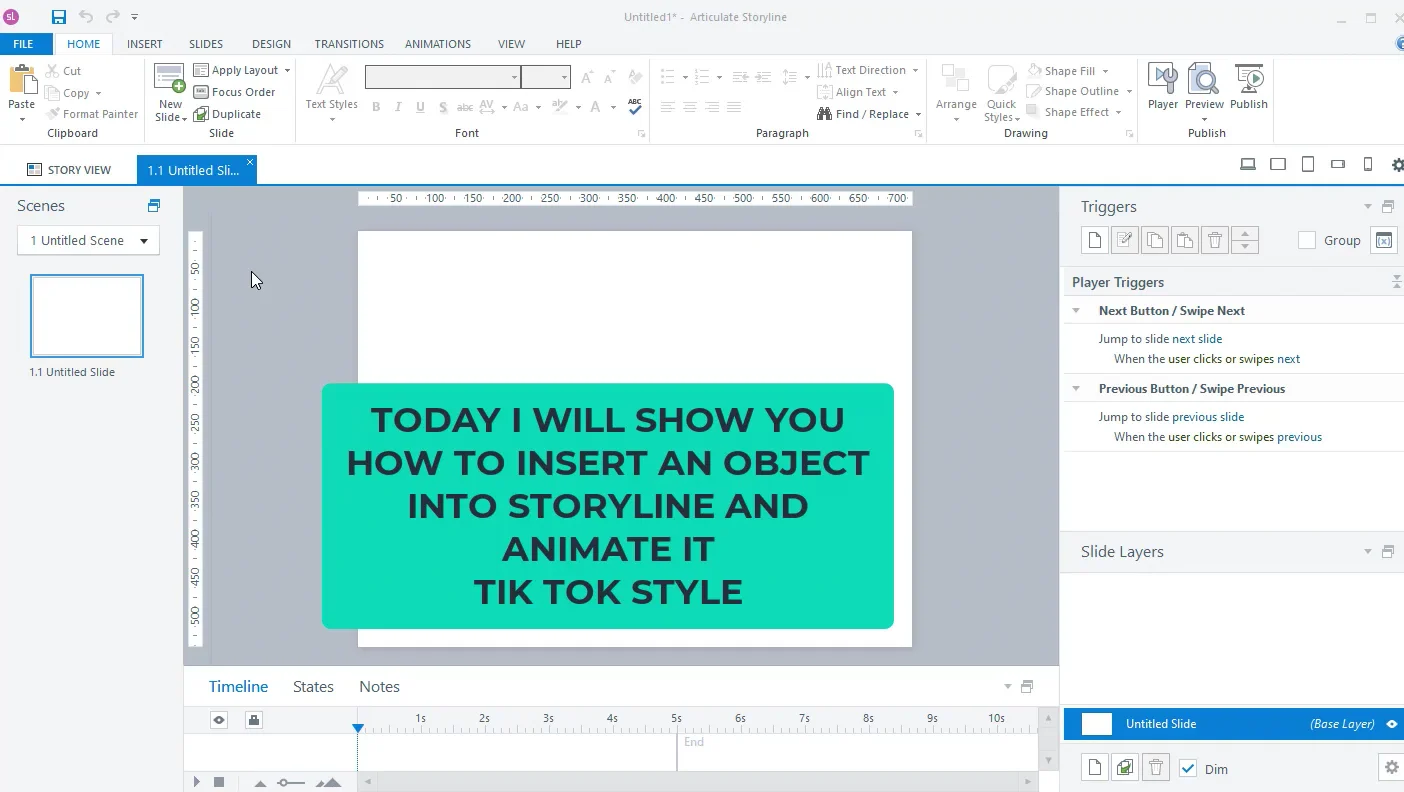The height and width of the screenshot is (792, 1404).
Task: Click the 'next slide' trigger link
Action: pyautogui.click(x=1197, y=339)
